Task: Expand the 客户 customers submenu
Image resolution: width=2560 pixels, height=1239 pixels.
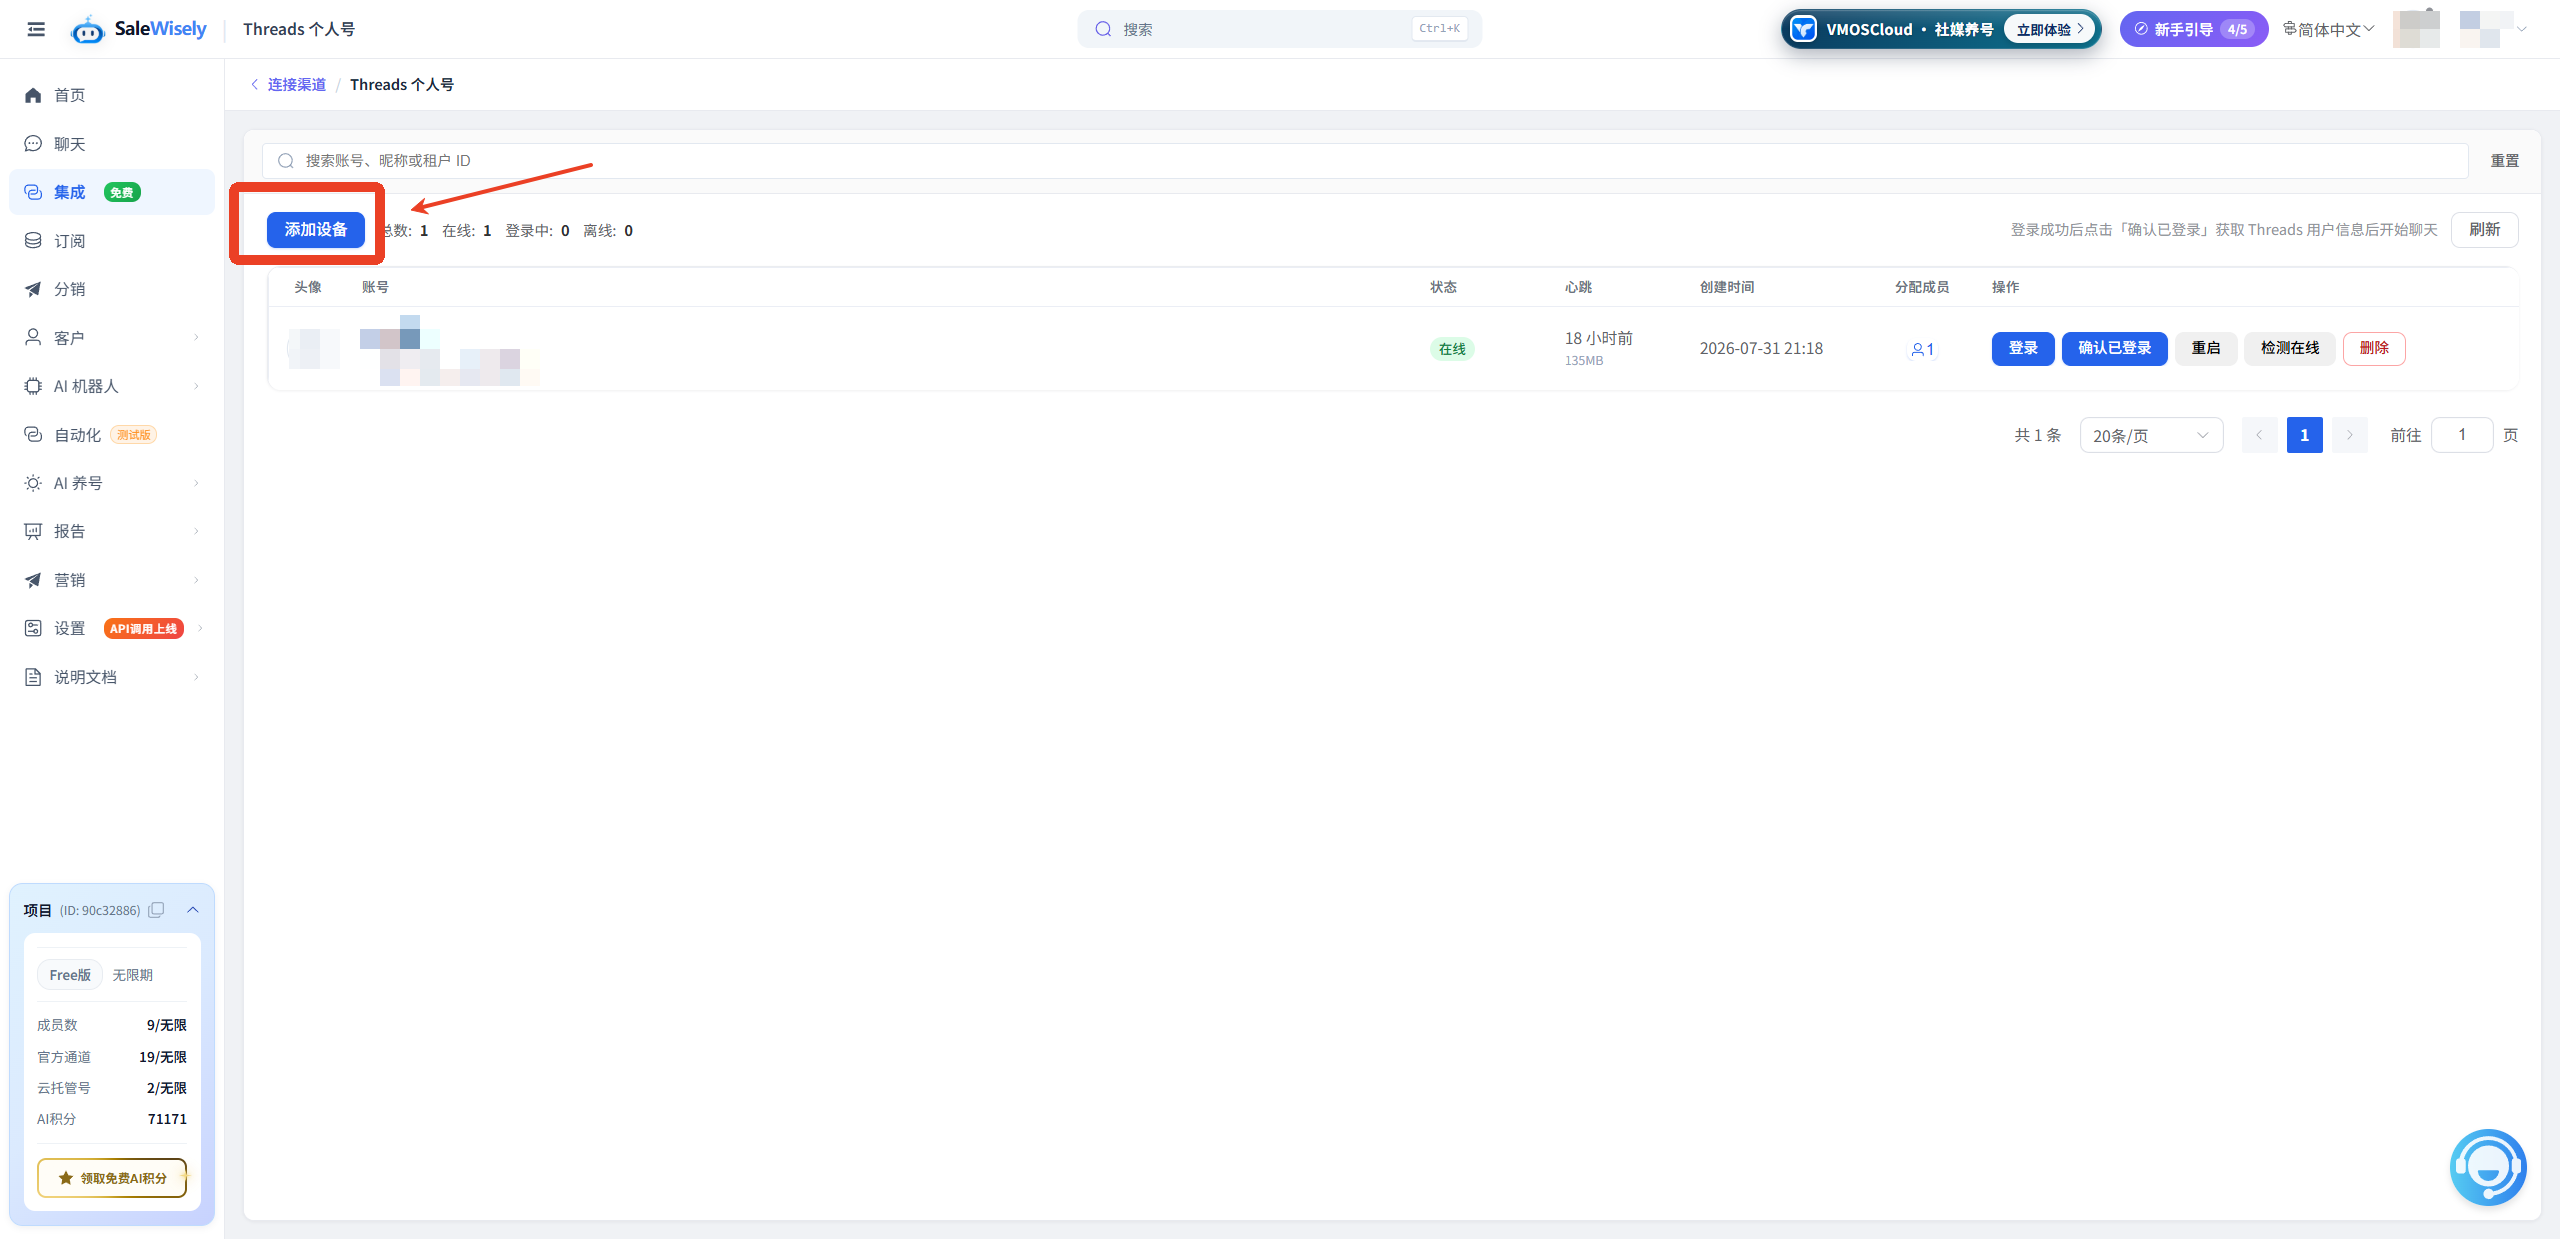Action: (112, 338)
